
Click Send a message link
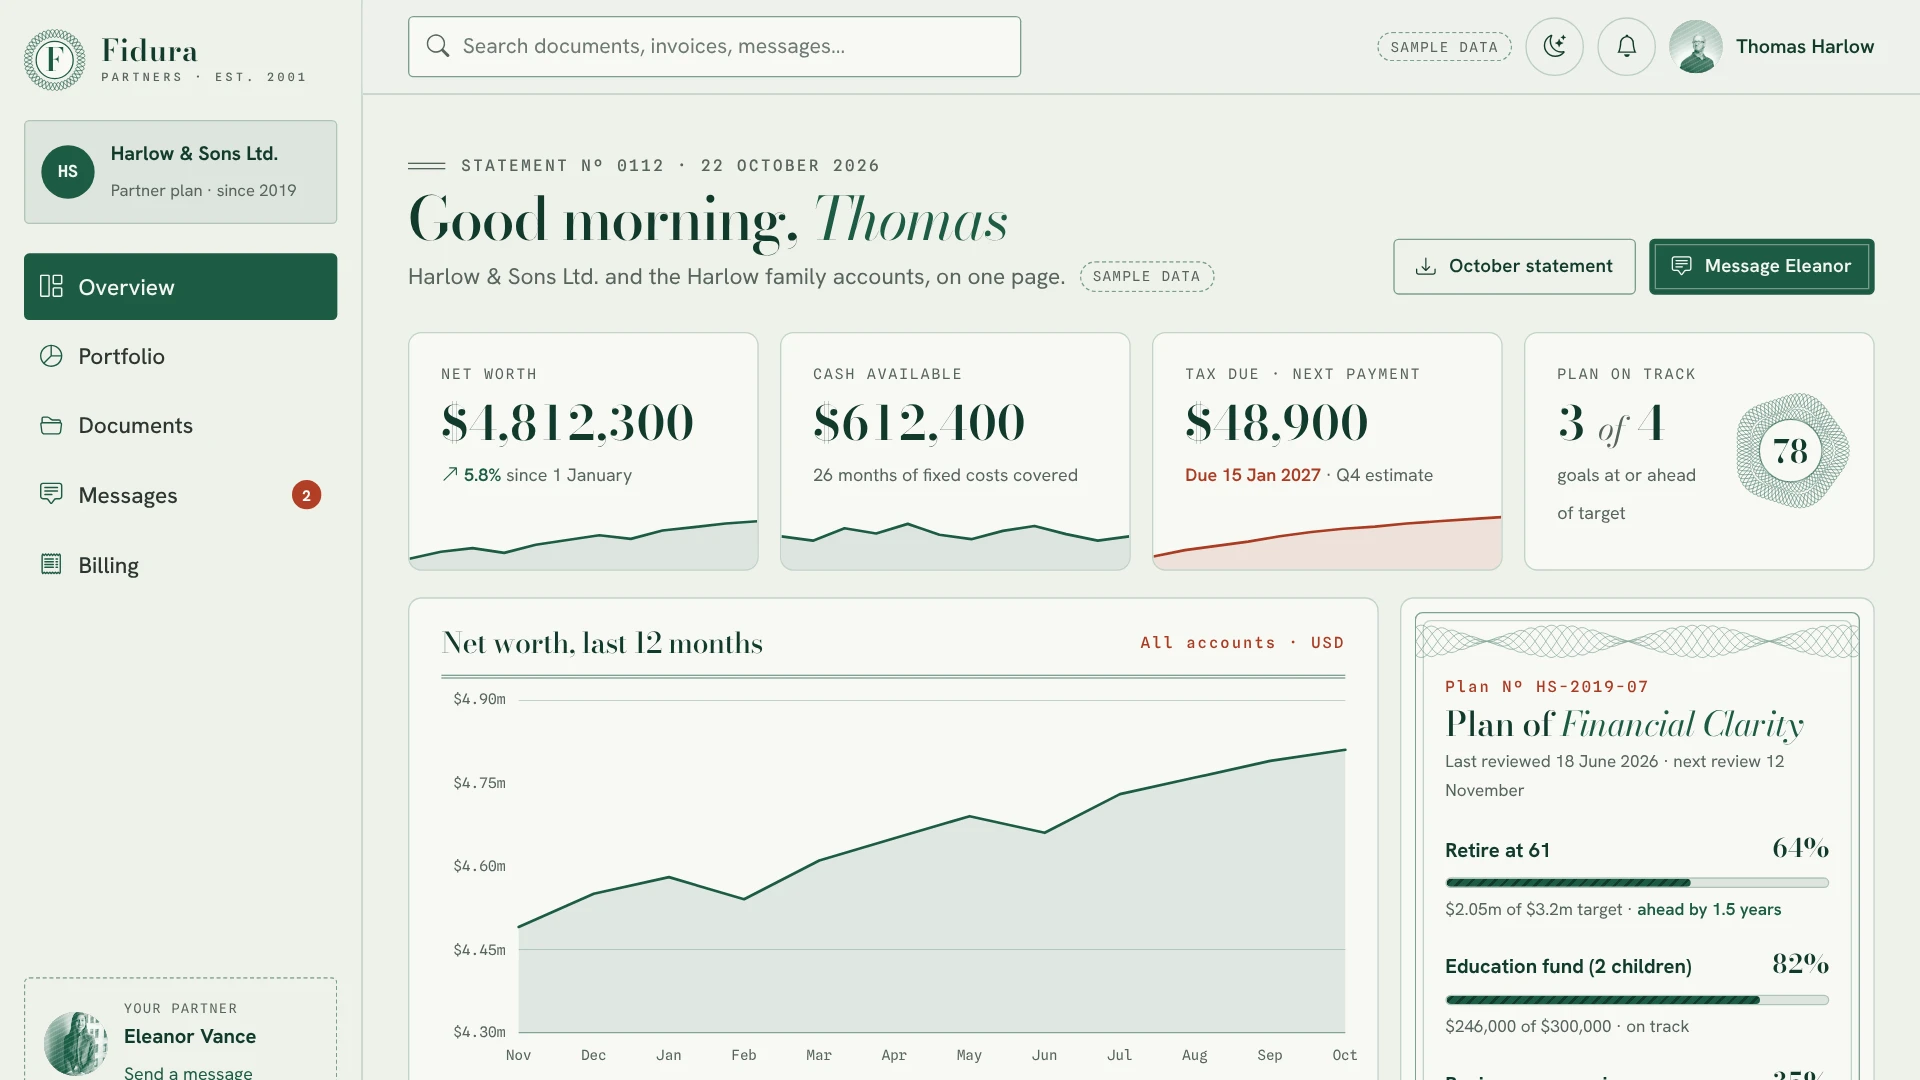188,1072
